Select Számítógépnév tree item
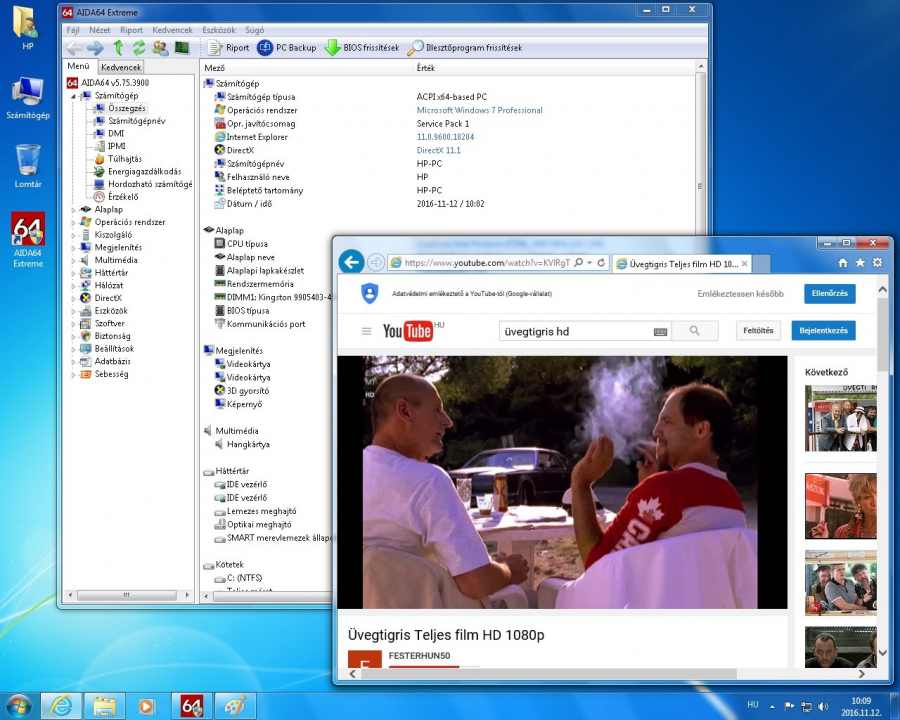 137,121
